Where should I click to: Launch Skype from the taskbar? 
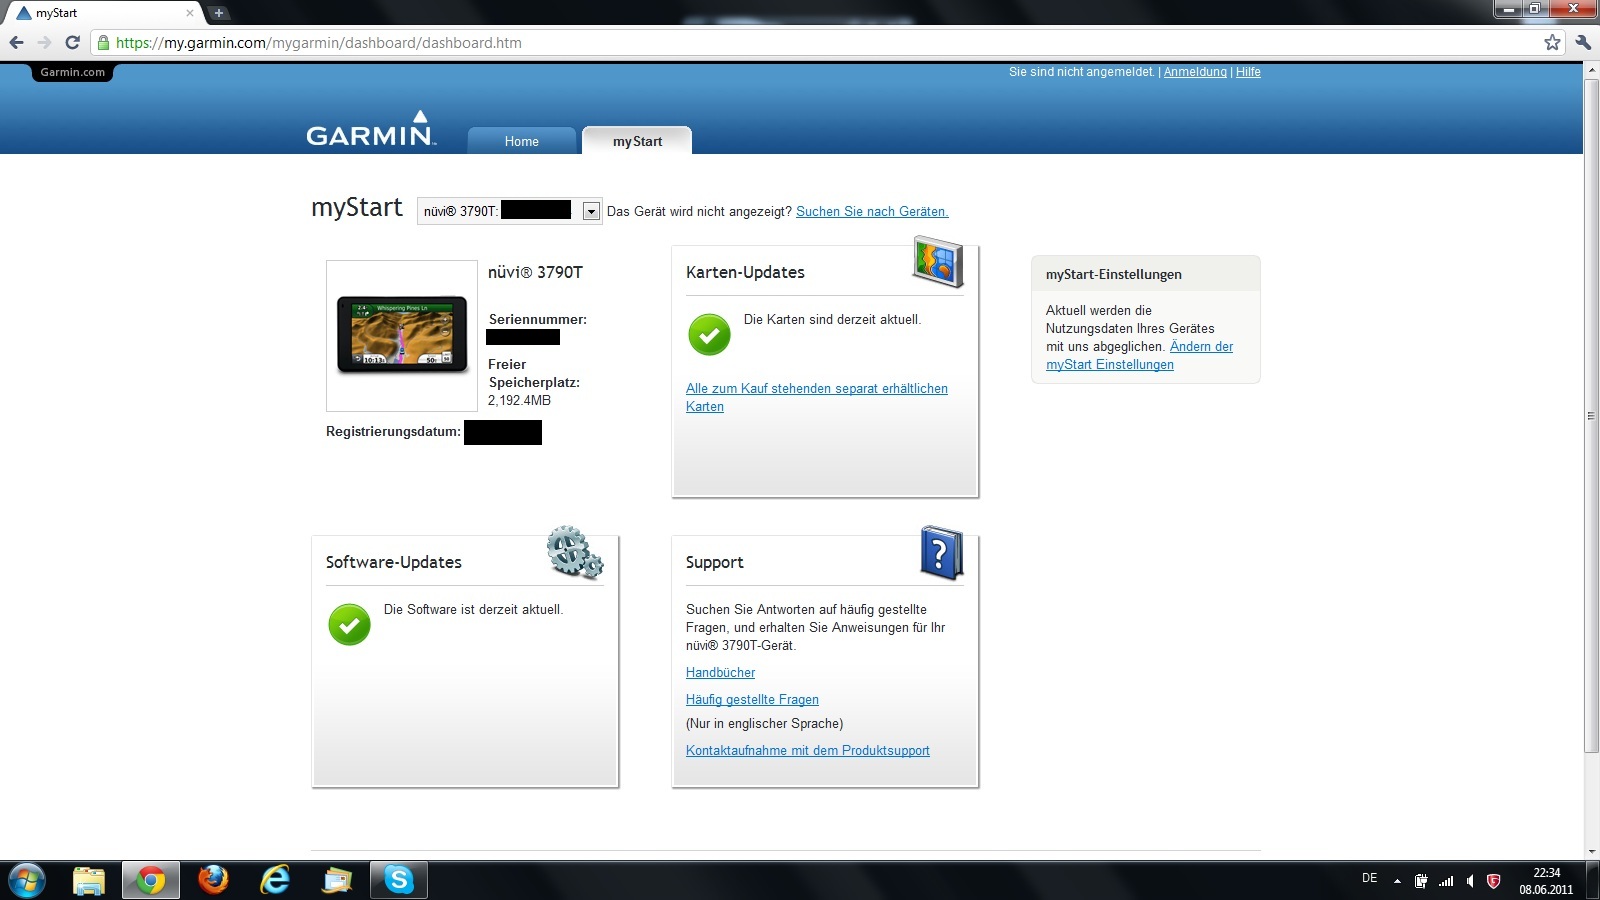point(399,880)
